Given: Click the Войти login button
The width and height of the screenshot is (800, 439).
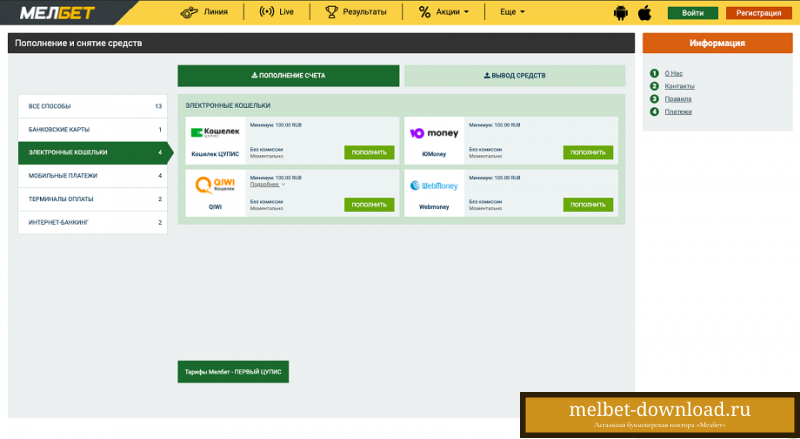Looking at the screenshot, I should (x=693, y=13).
